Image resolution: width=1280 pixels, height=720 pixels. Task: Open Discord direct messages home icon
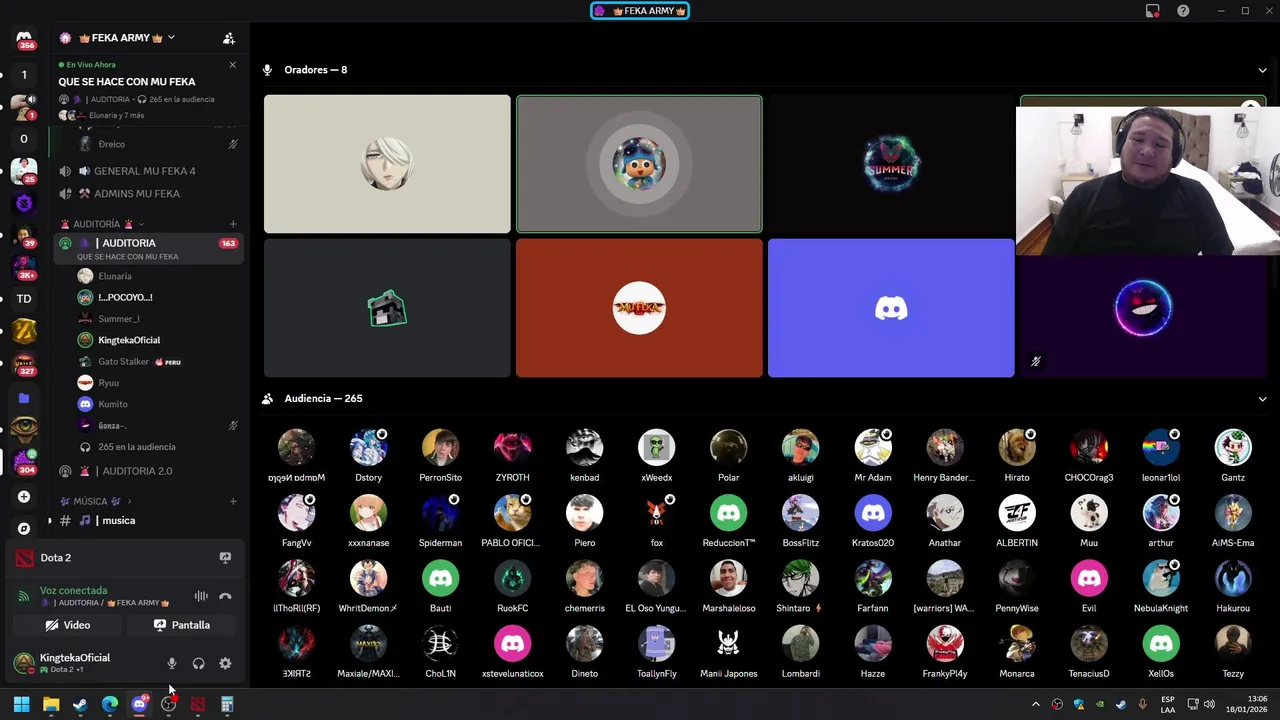(24, 40)
